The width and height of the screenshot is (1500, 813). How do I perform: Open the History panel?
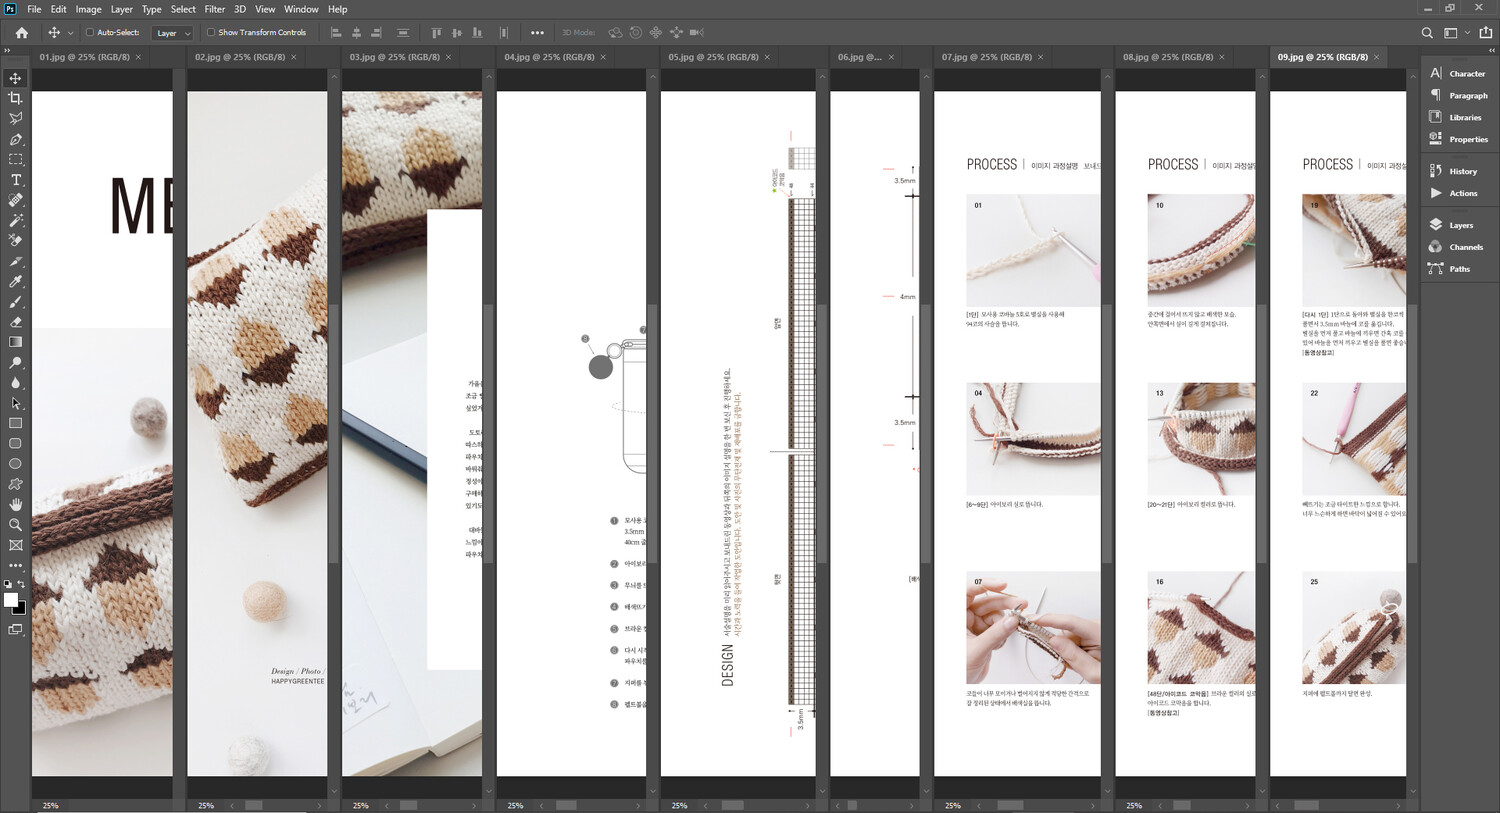tap(1462, 171)
